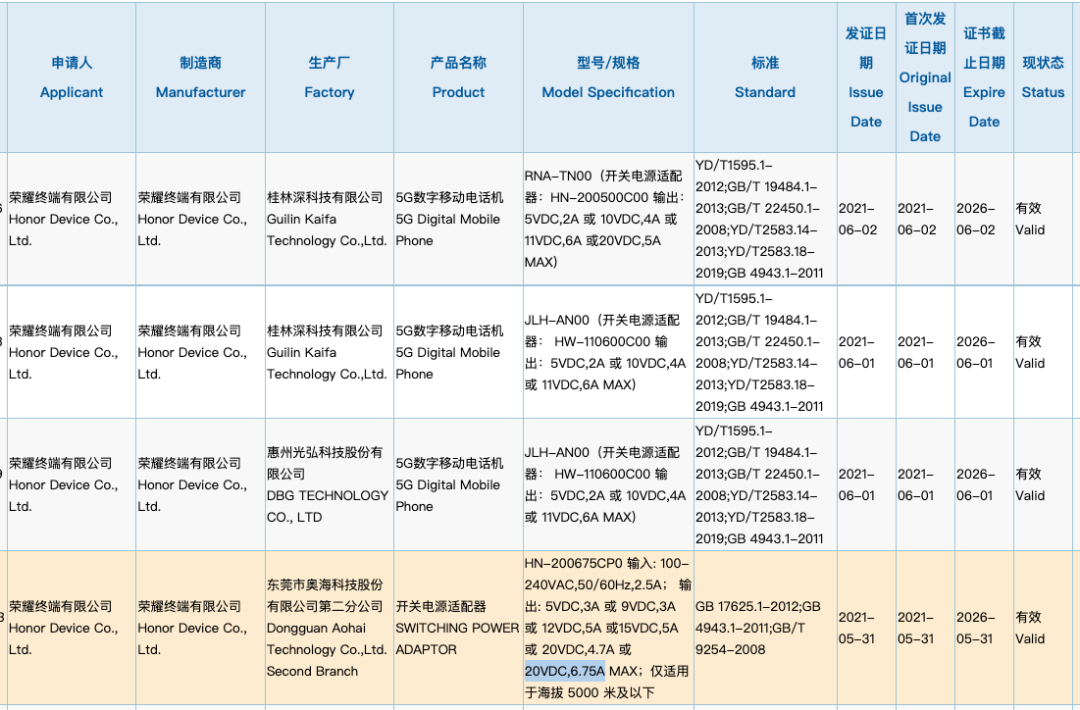Select the SWITCHING POWER ADAPTOR product cell
Viewport: 1080px width, 710px height.
pos(458,628)
